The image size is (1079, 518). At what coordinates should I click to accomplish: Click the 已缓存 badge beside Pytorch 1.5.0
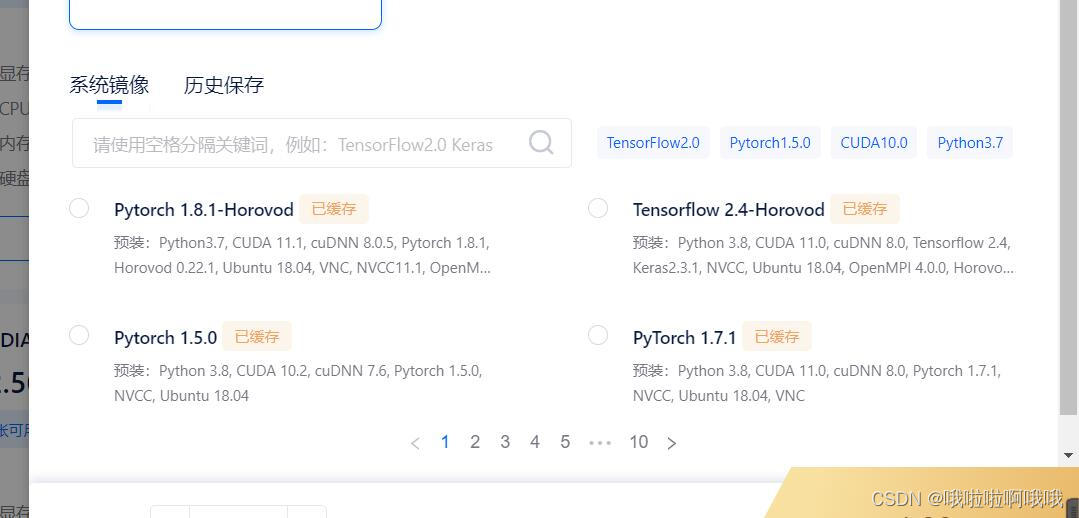pos(257,336)
